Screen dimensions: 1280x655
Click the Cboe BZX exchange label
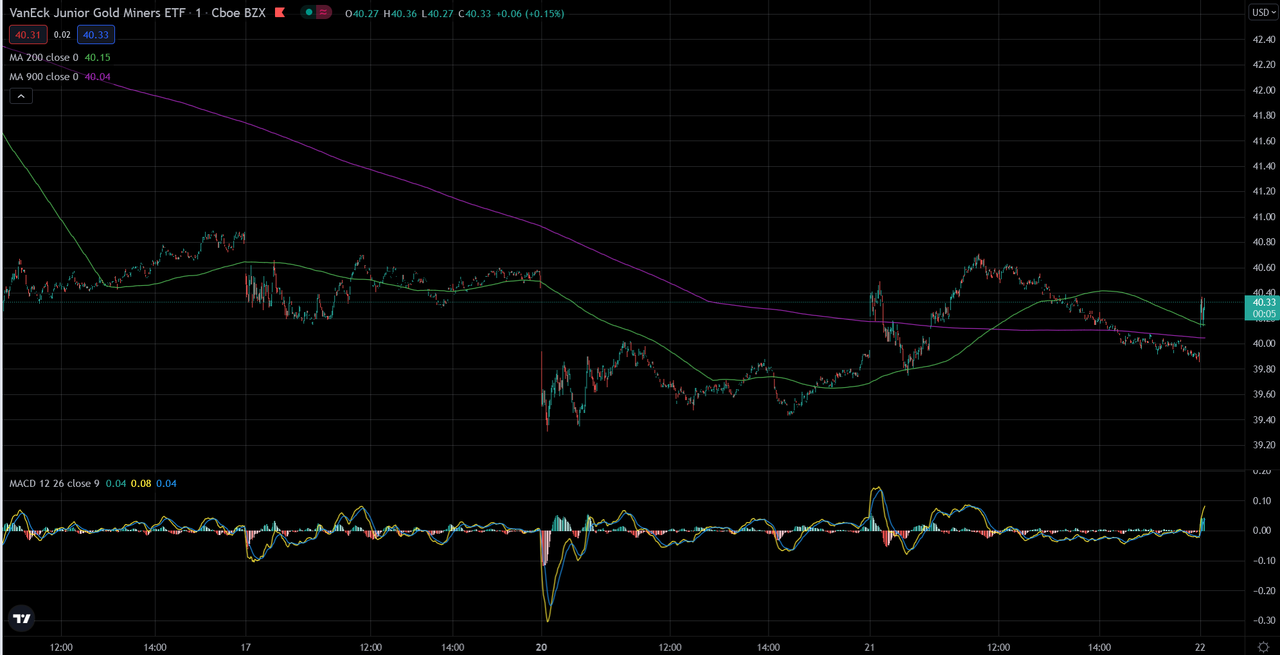pyautogui.click(x=239, y=14)
